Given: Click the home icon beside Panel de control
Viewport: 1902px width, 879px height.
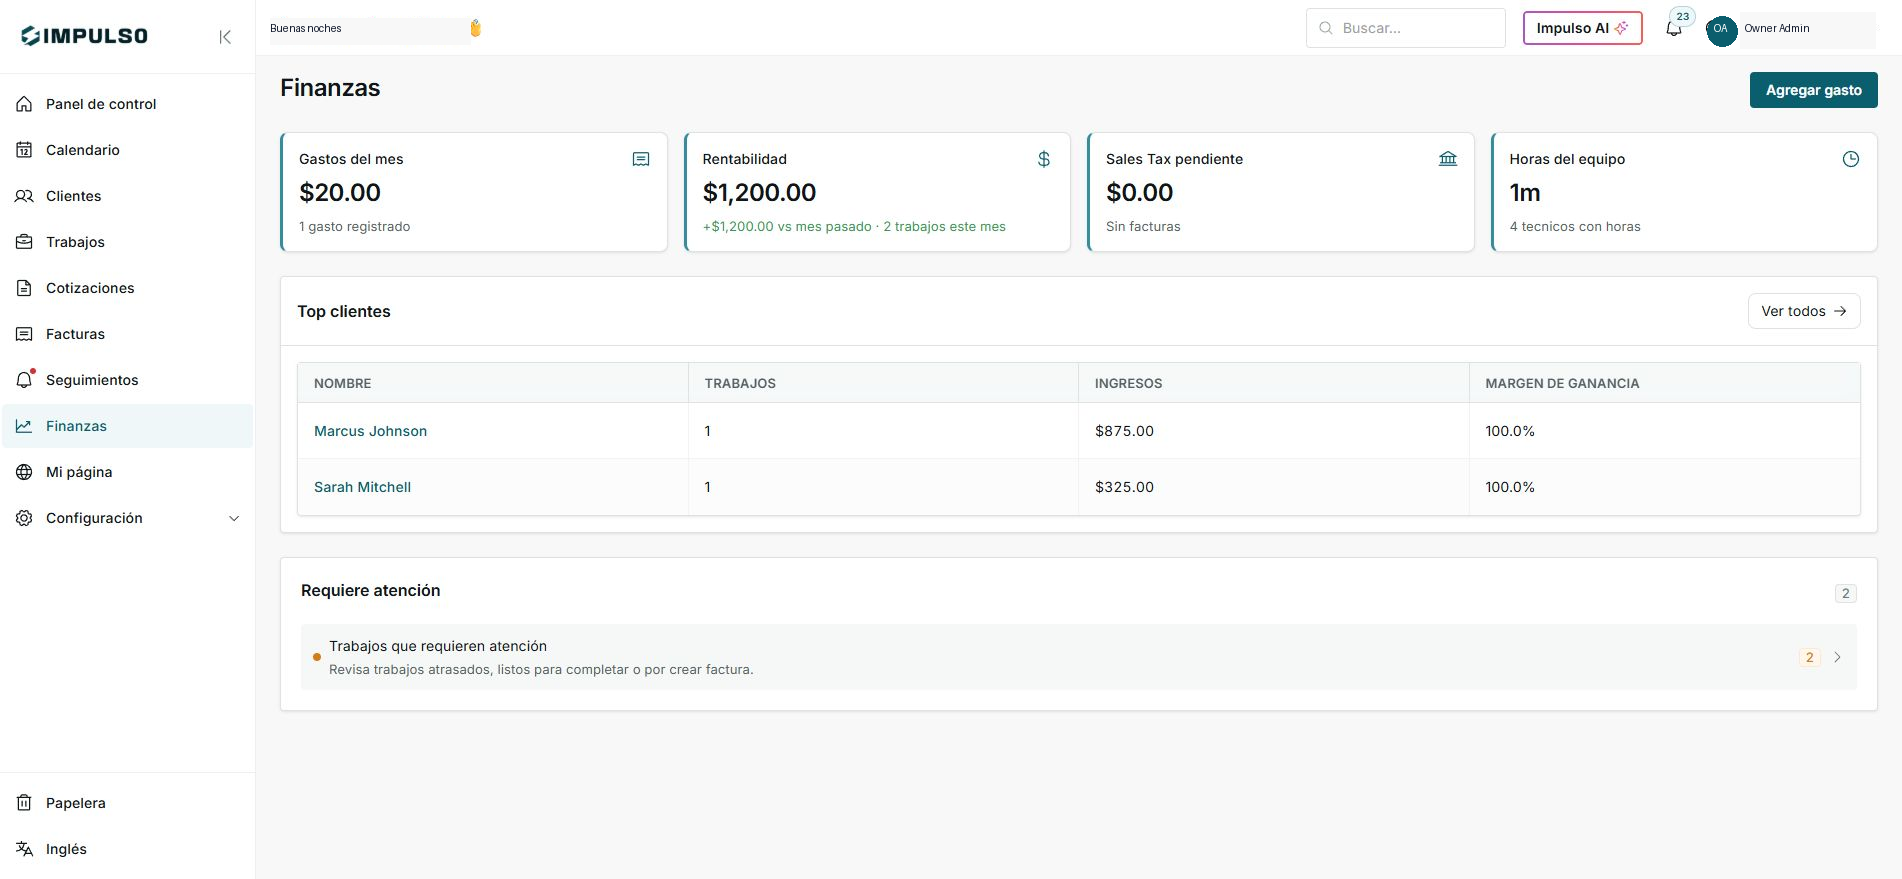Looking at the screenshot, I should (25, 104).
